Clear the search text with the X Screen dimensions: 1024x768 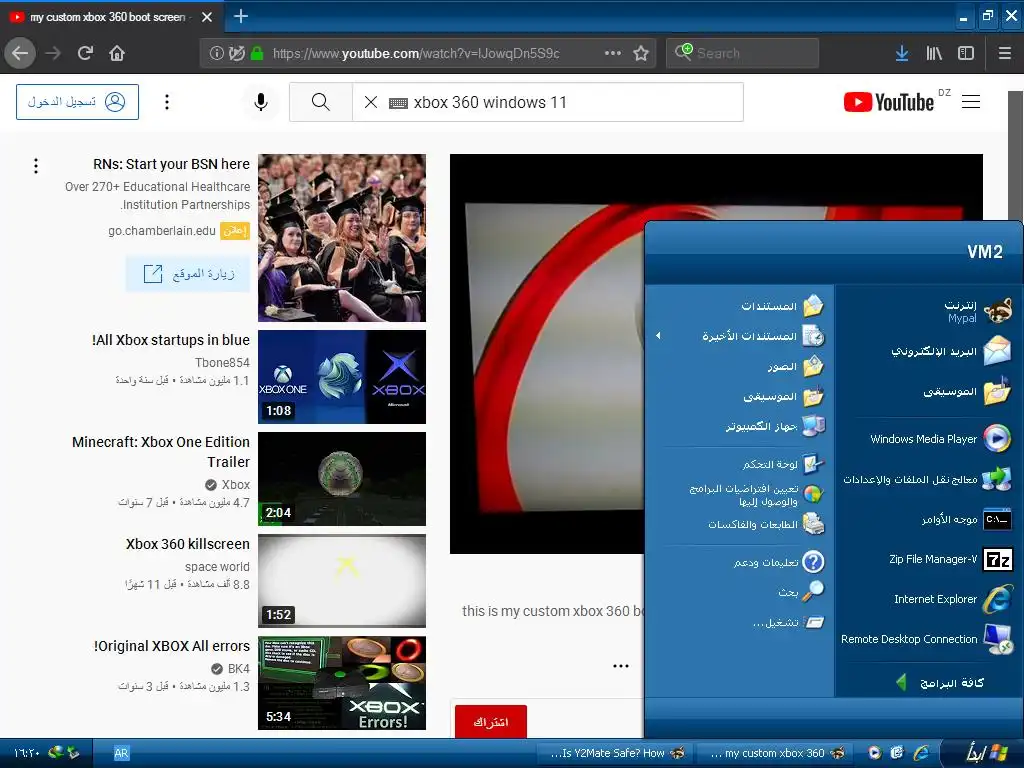(370, 102)
